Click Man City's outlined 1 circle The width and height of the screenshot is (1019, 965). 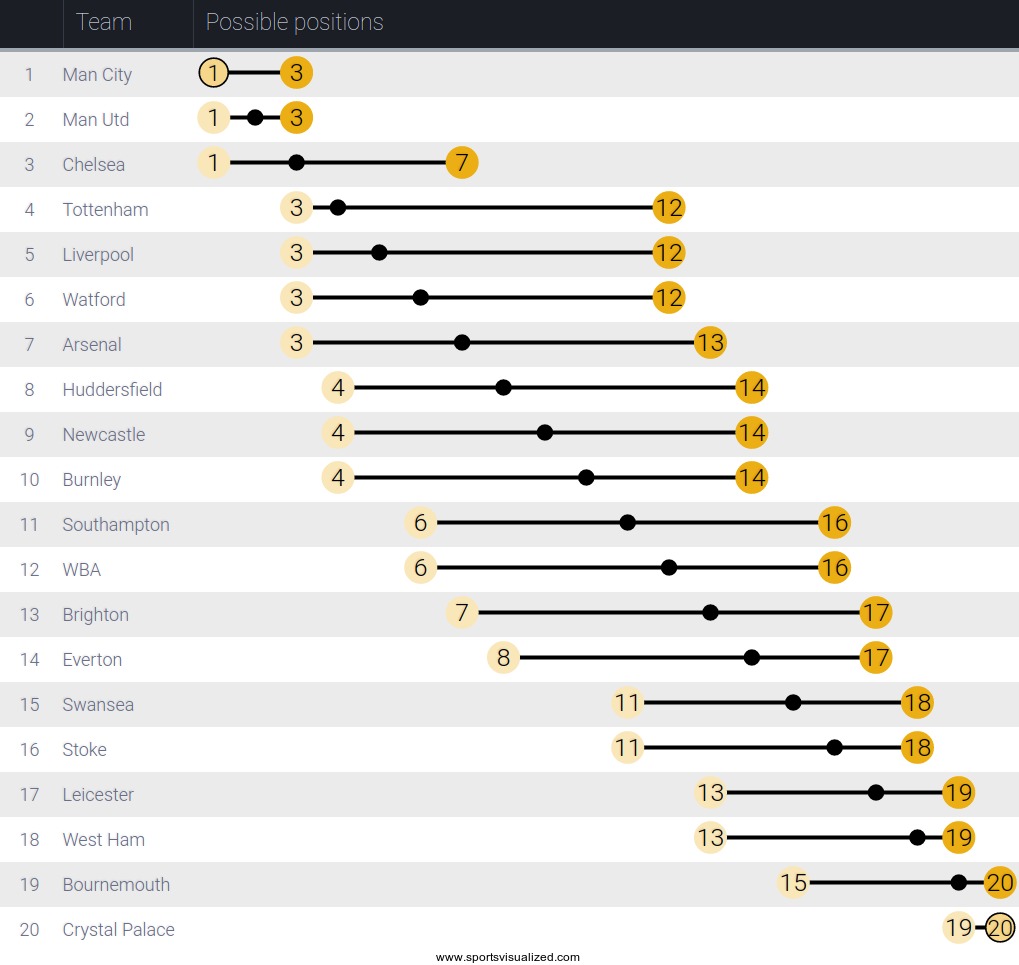(213, 73)
